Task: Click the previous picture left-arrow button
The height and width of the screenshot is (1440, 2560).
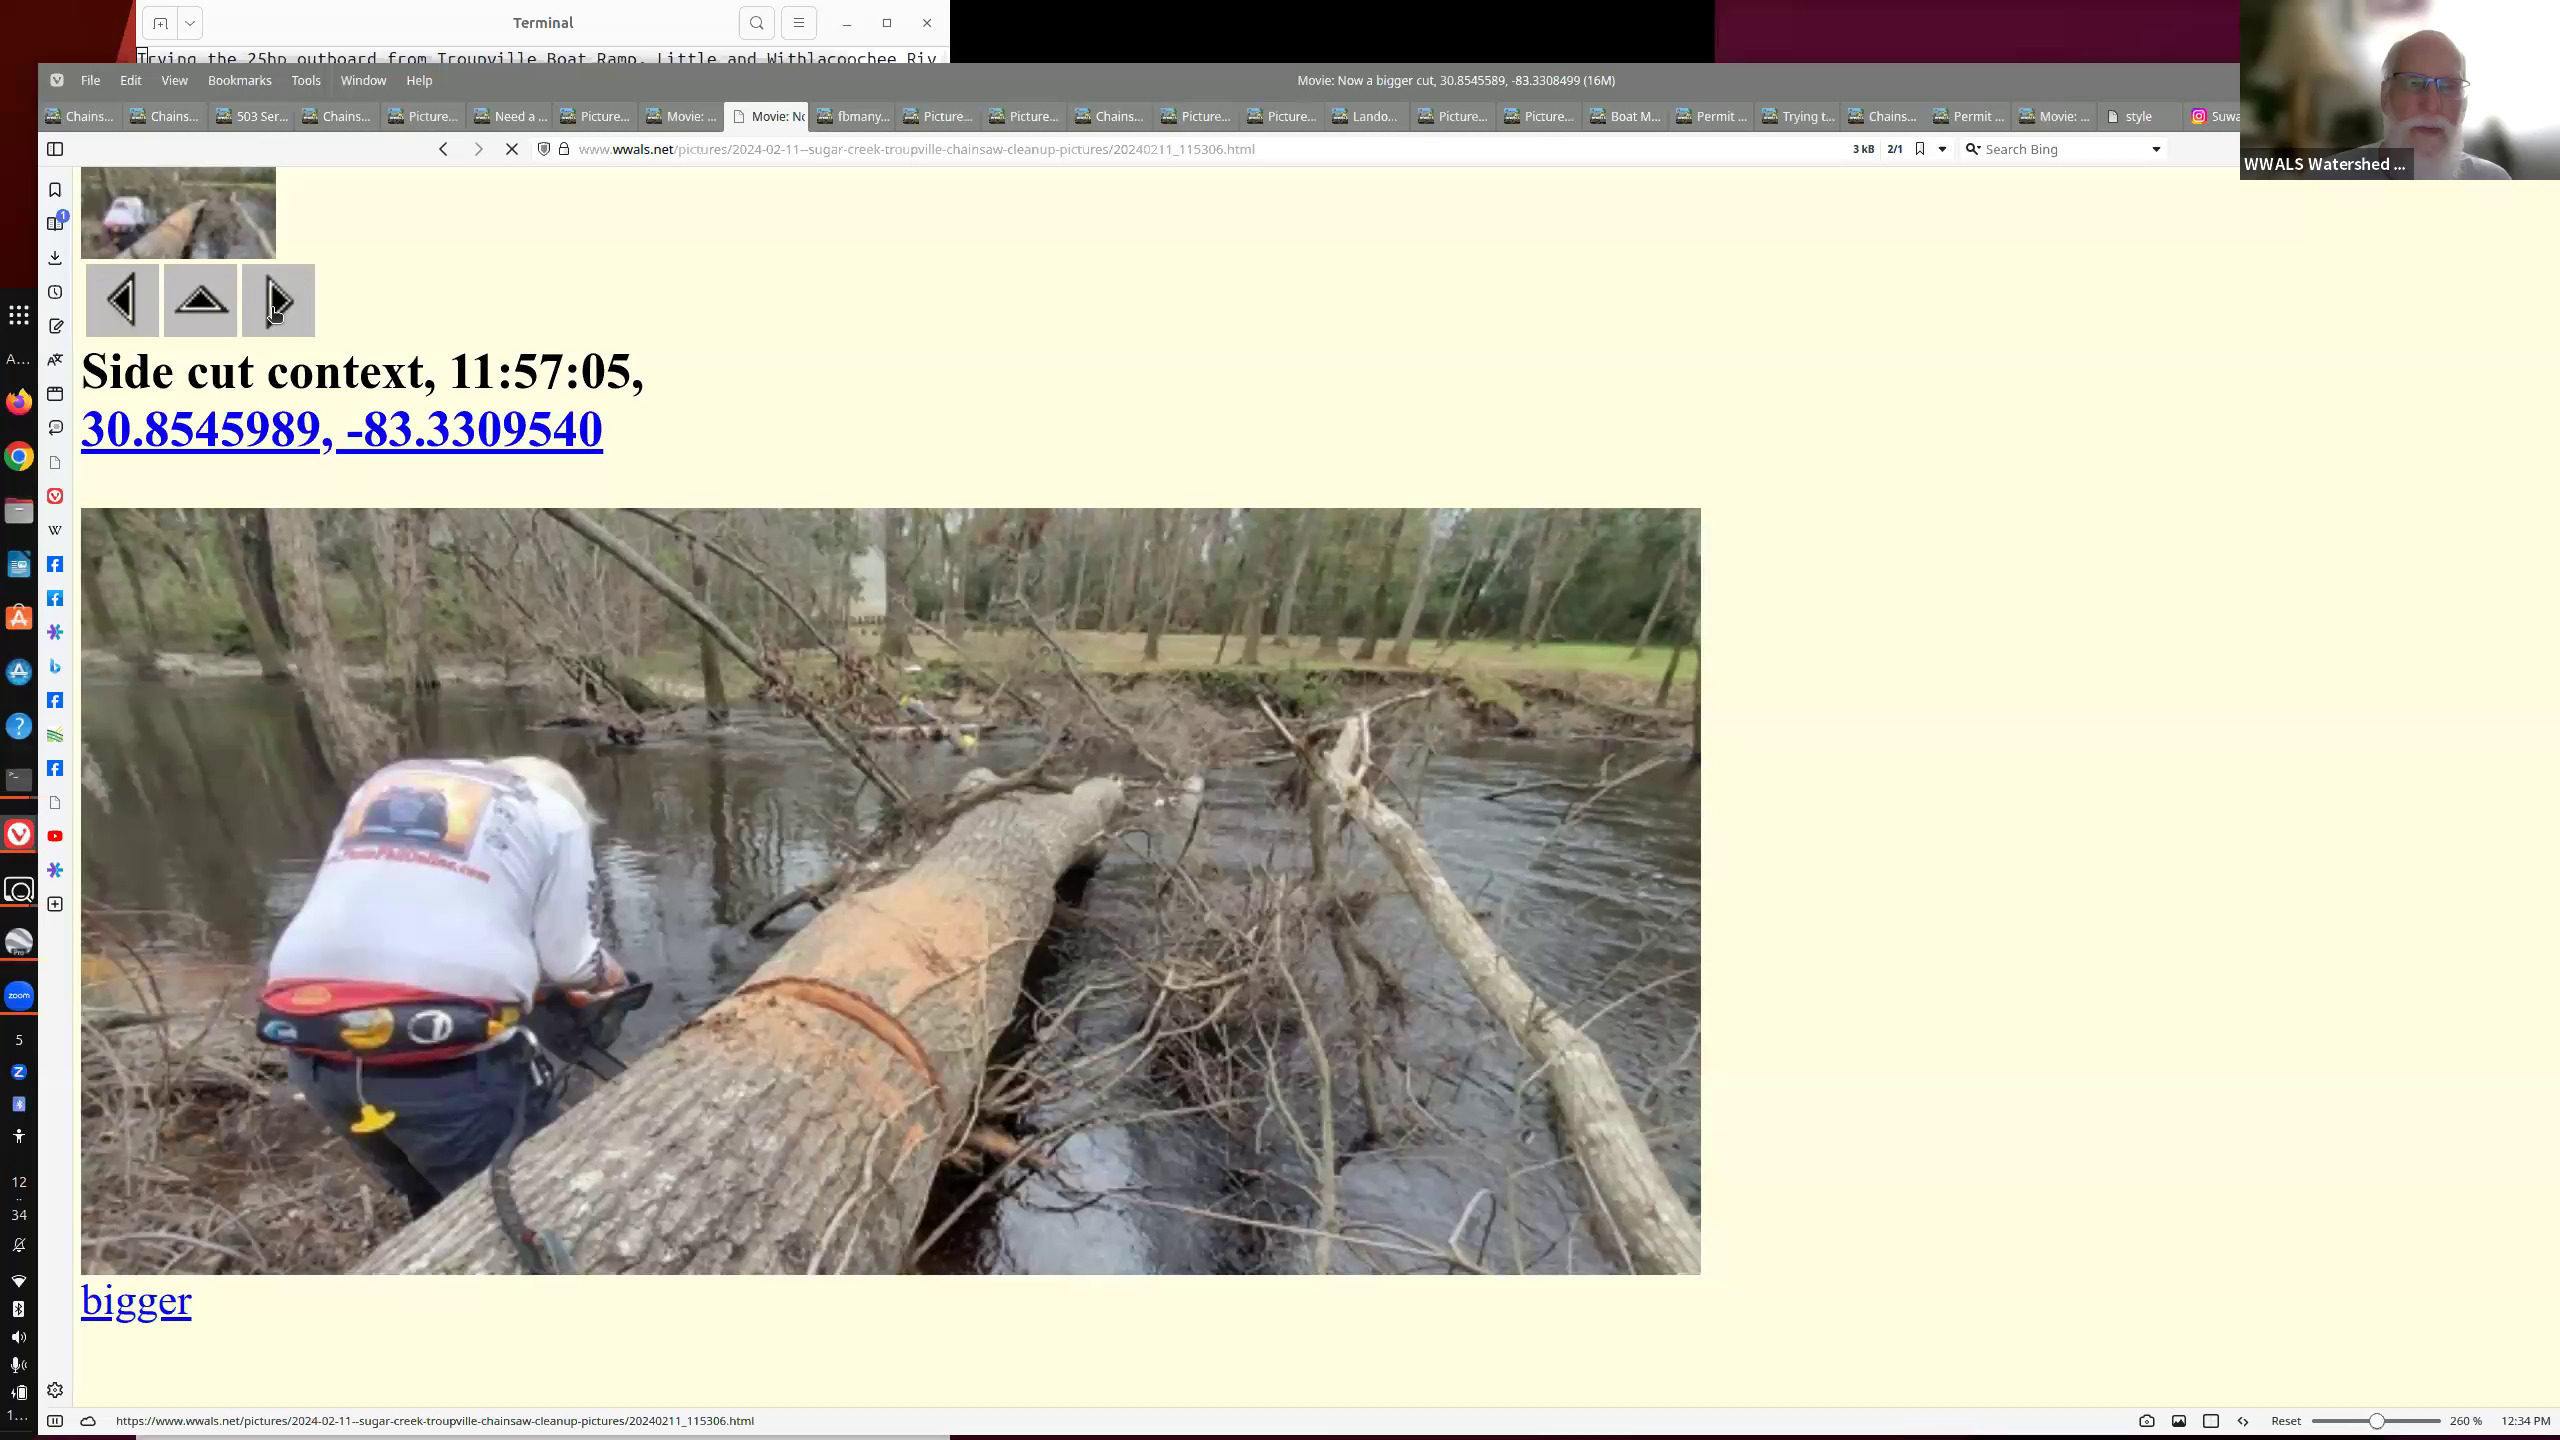Action: (x=122, y=300)
